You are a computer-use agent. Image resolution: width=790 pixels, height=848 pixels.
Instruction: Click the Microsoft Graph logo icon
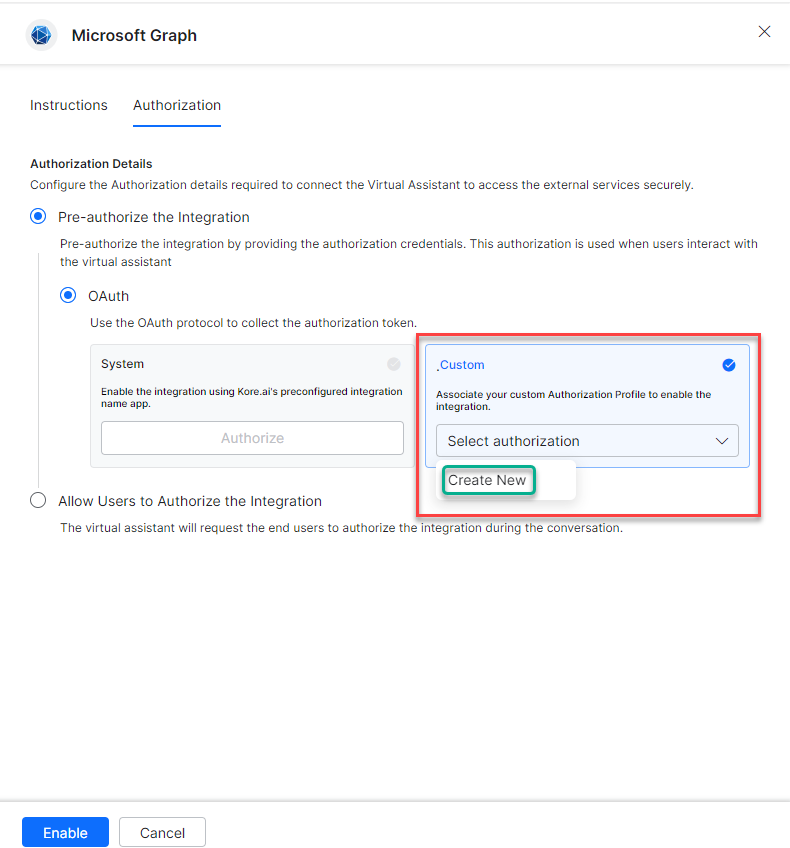[41, 35]
